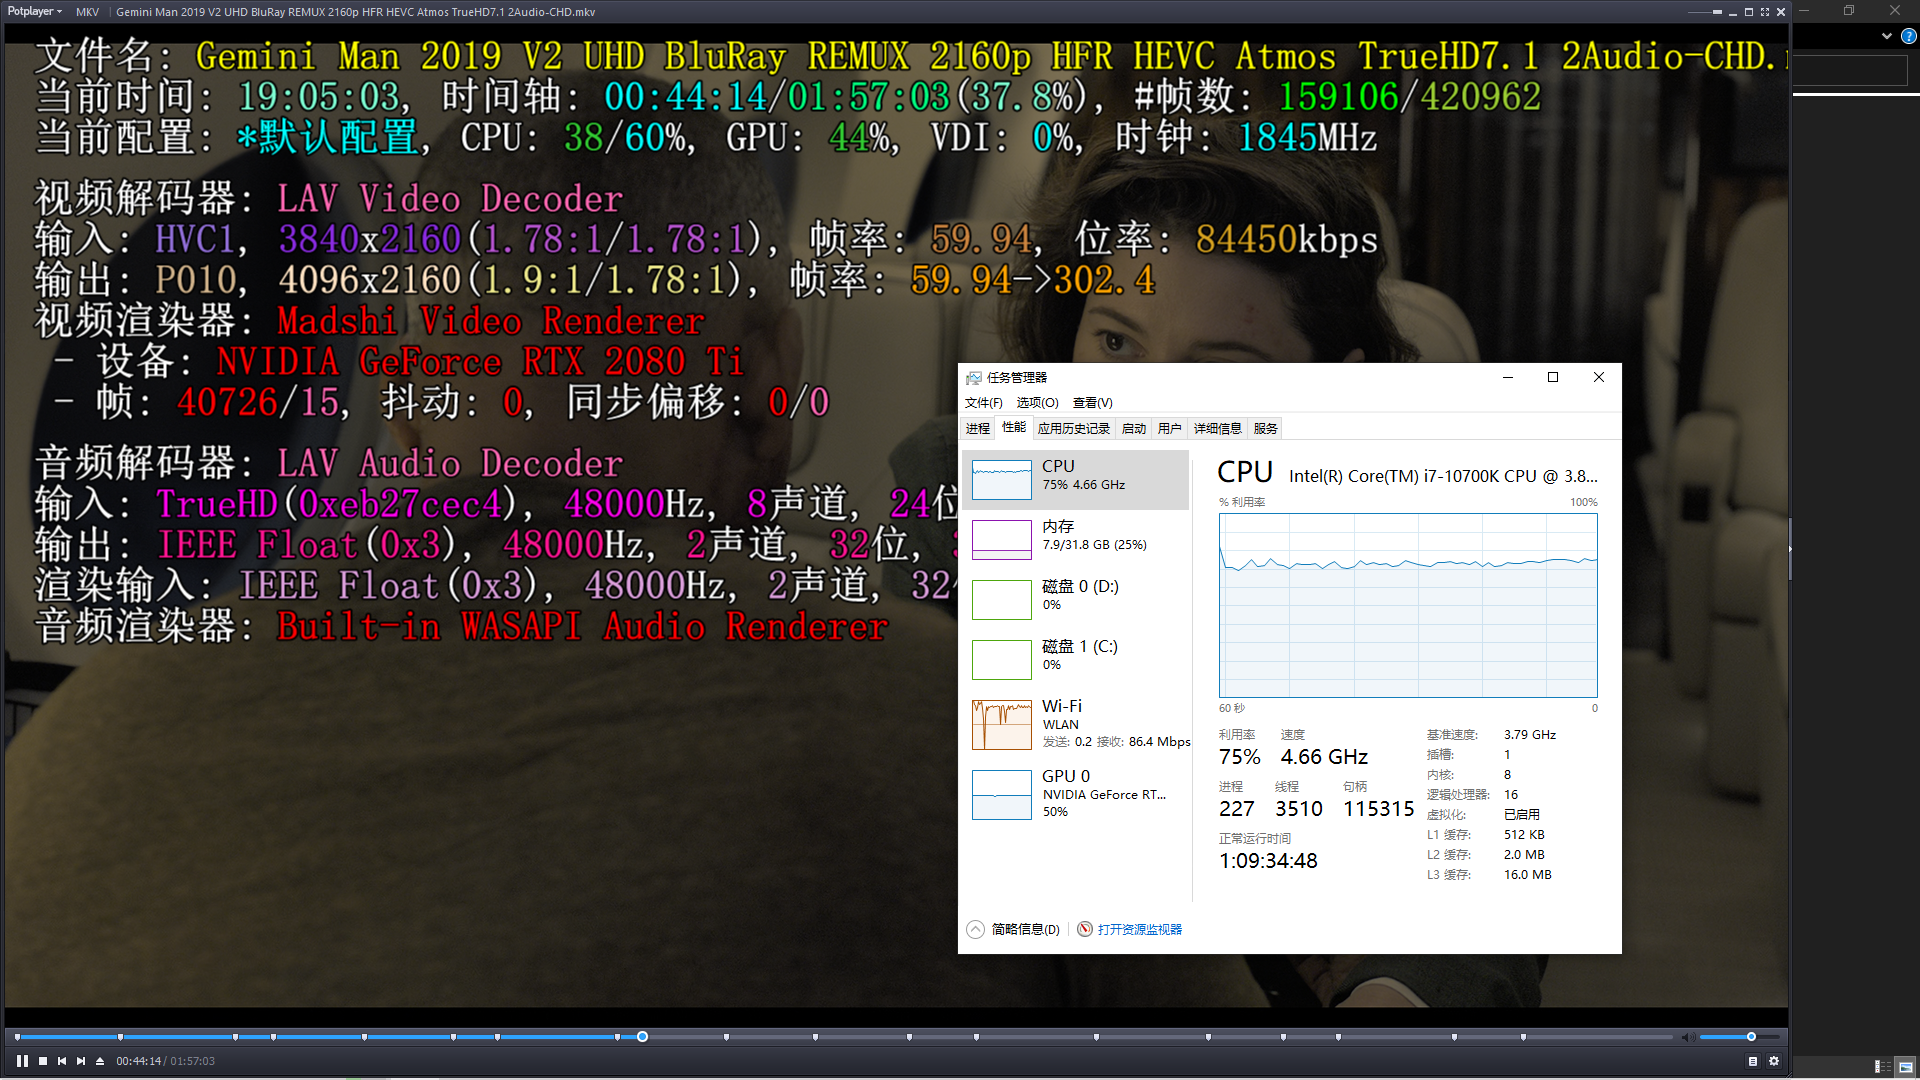This screenshot has width=1920, height=1080.
Task: Click the blue help question mark icon
Action: [1909, 36]
